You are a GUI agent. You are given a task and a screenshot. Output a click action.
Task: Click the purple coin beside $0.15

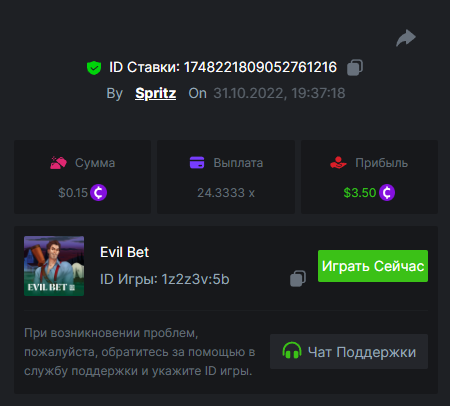[98, 192]
